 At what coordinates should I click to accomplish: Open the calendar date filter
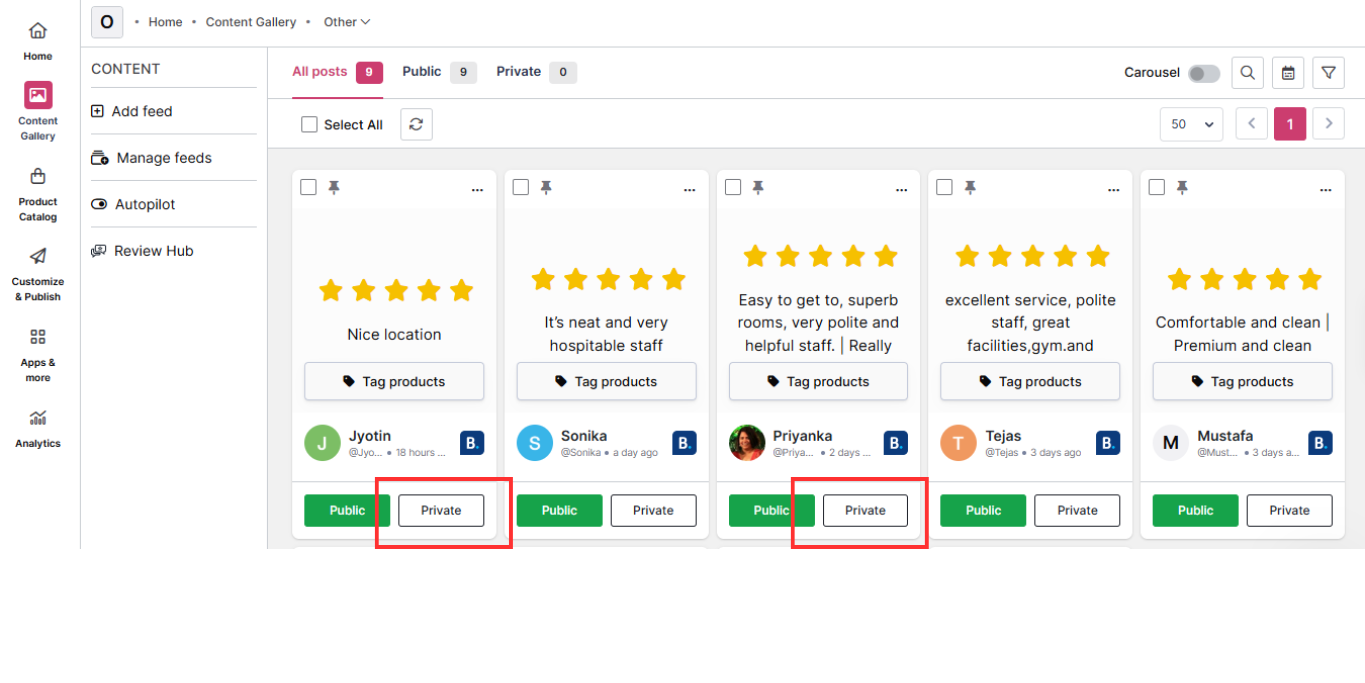(x=1288, y=72)
